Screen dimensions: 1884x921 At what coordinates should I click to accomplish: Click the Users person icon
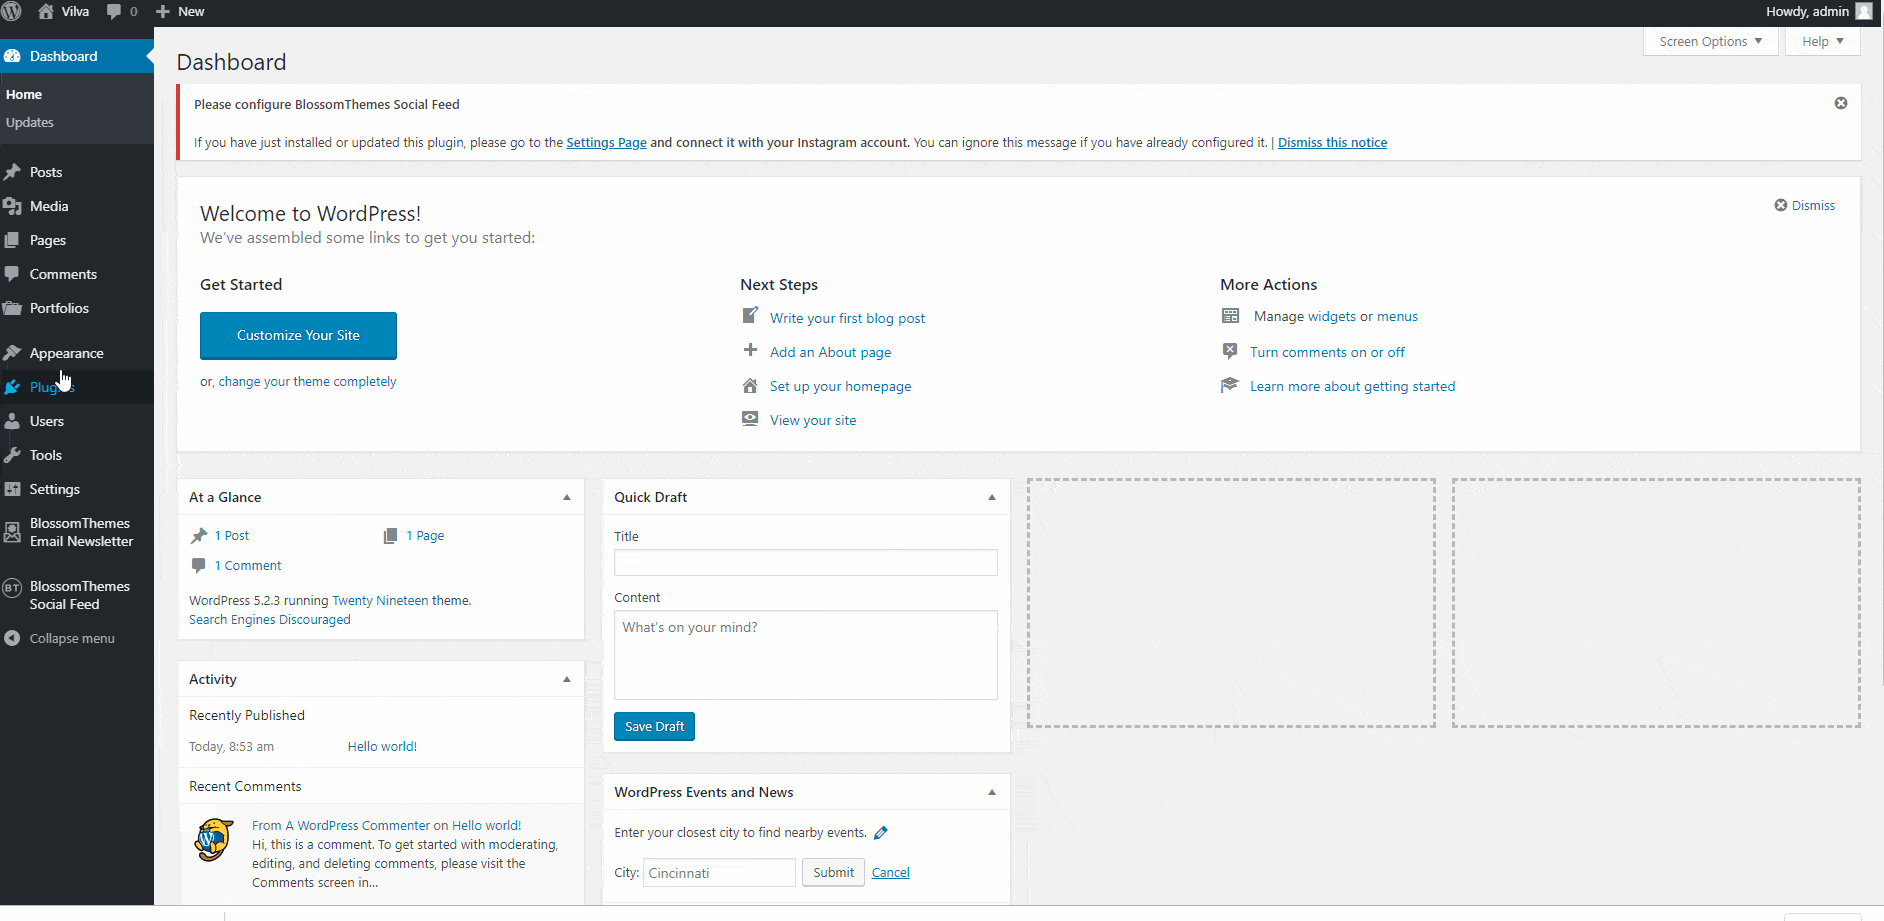[x=13, y=421]
